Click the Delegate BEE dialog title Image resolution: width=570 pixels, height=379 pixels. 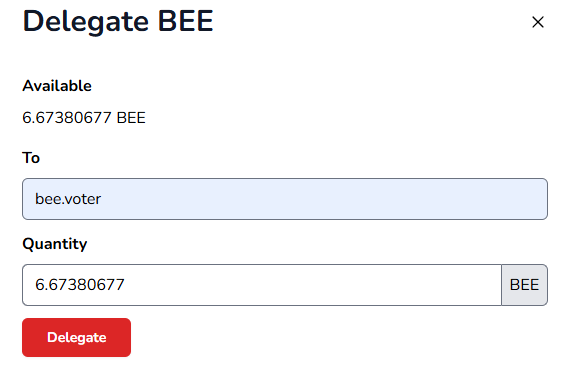point(118,21)
